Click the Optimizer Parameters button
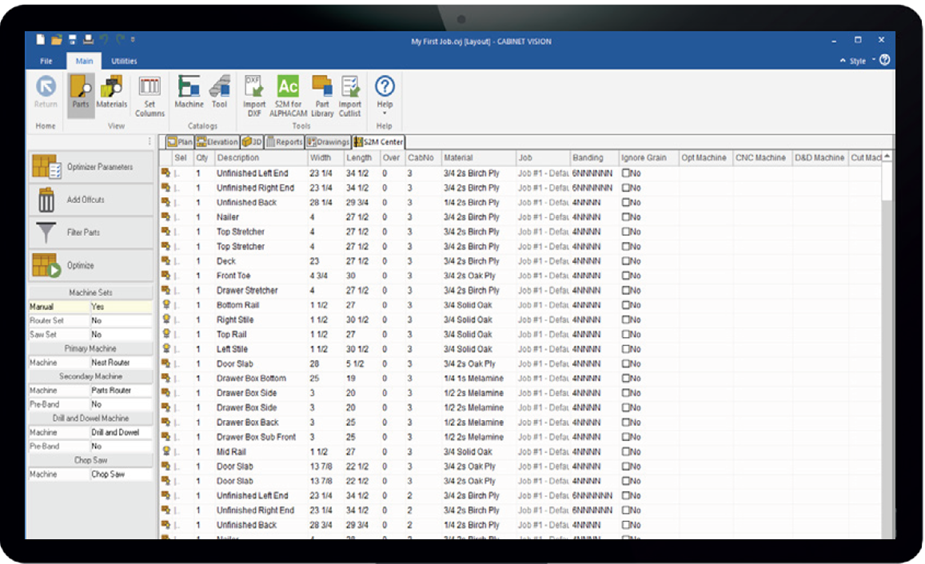This screenshot has height=564, width=925. (90, 167)
